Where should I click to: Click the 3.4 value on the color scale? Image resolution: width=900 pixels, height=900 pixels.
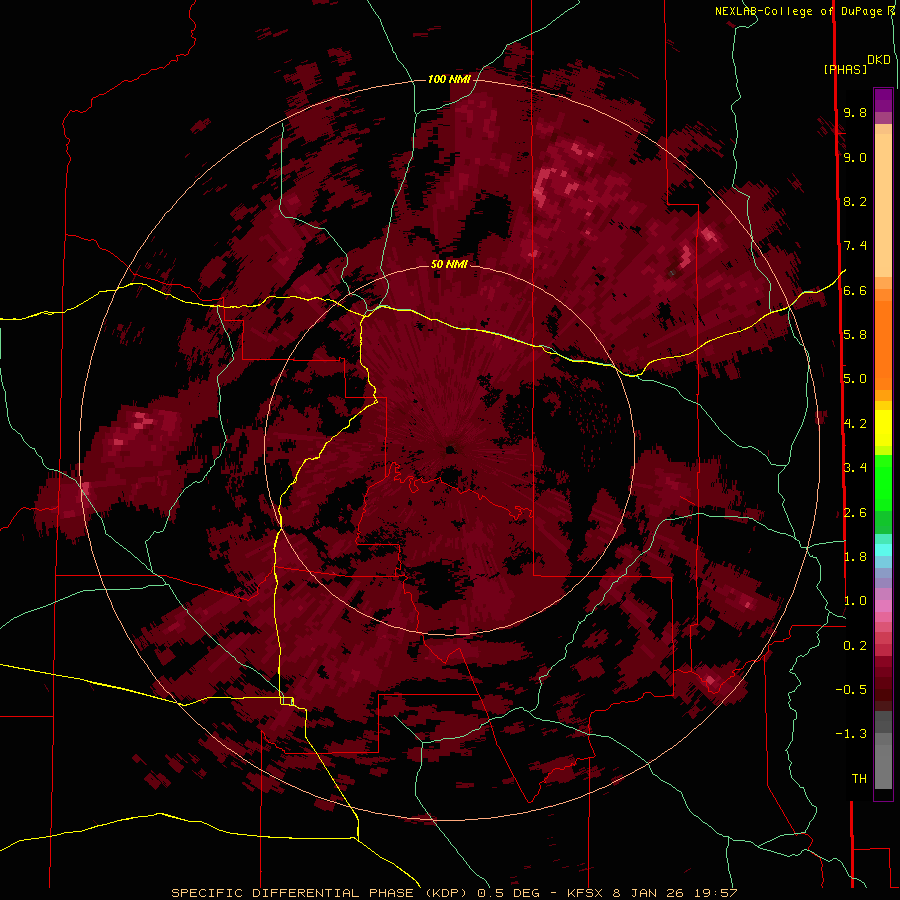tap(855, 468)
